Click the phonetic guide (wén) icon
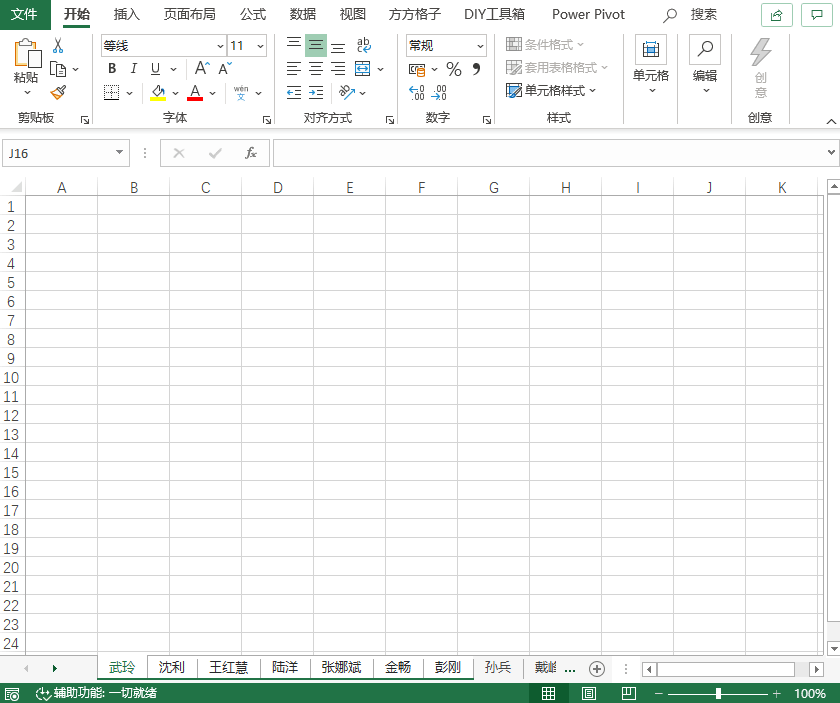 [241, 93]
